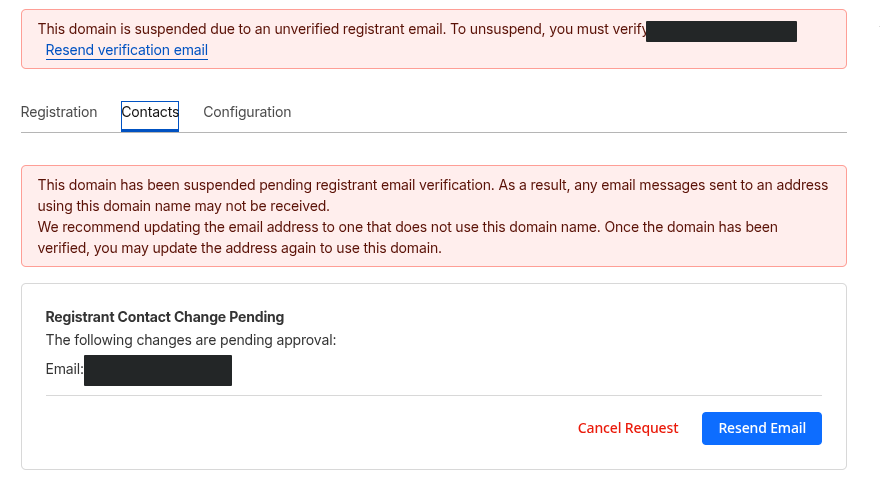Image resolution: width=880 pixels, height=490 pixels.
Task: Click the tab bar underline right of Configuration
Action: click(570, 132)
